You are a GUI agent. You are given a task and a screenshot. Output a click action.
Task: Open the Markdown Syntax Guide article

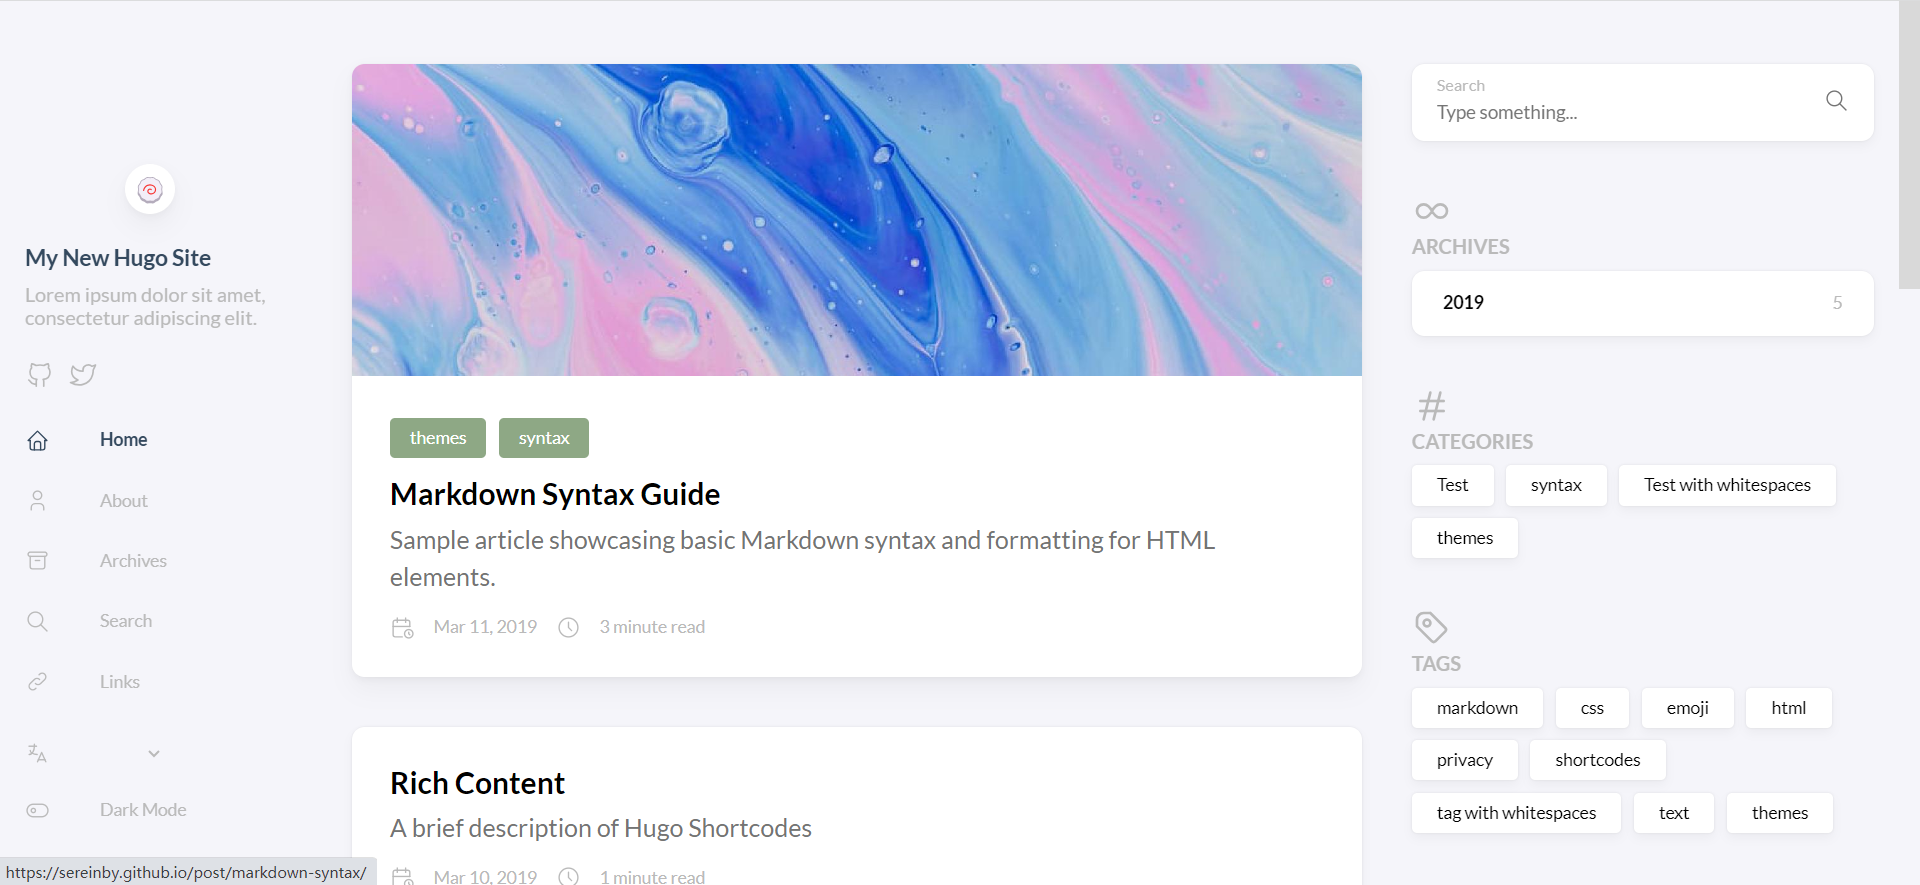coord(555,494)
